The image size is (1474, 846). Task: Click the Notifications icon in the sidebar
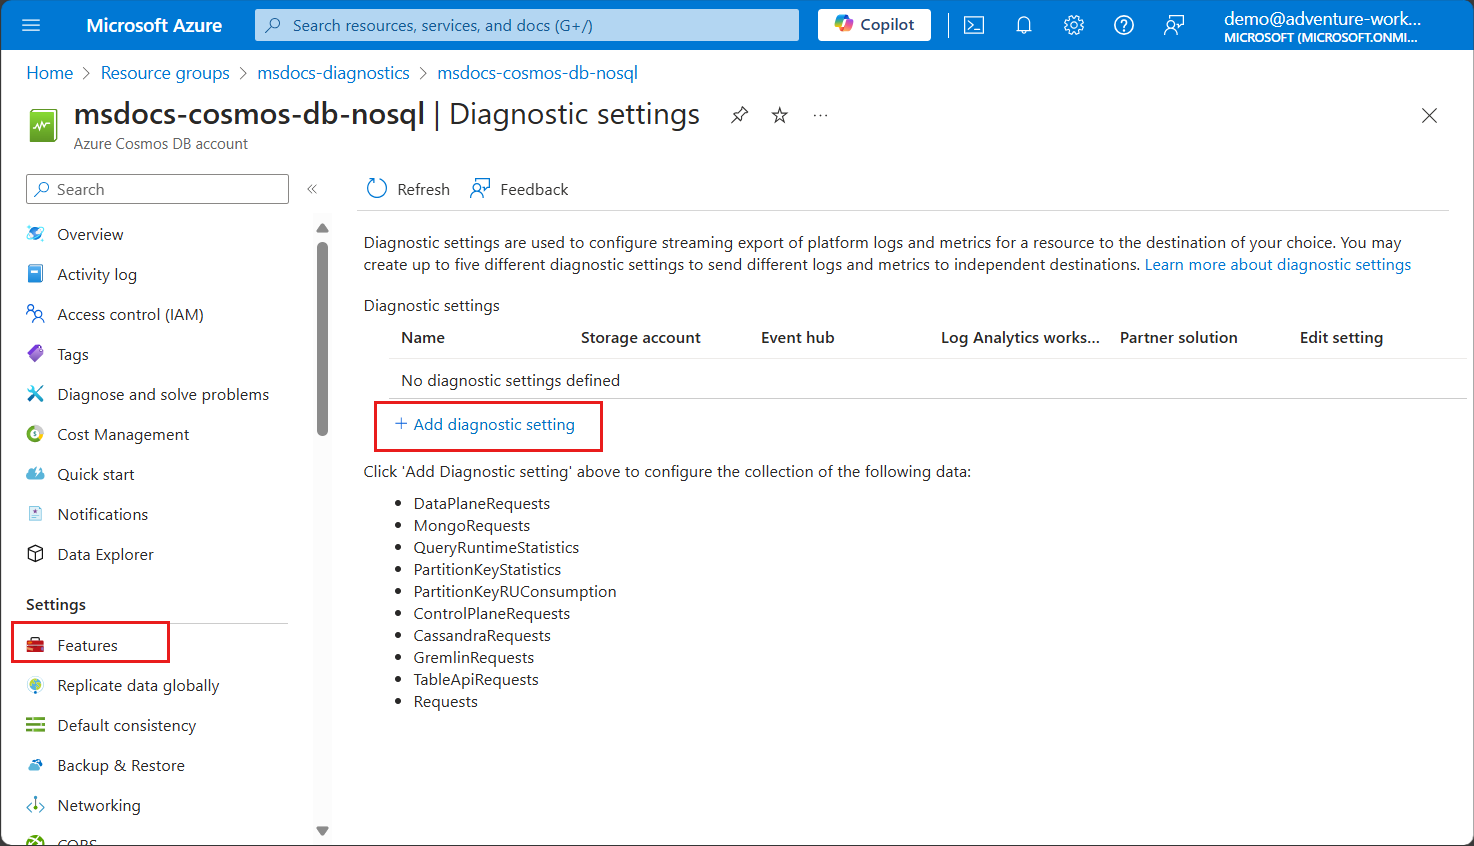(36, 514)
